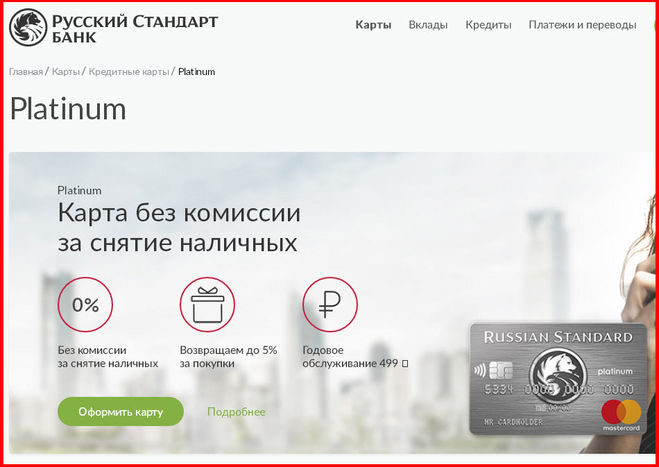Click the gift box circle icon
This screenshot has width=659, height=467.
click(x=208, y=305)
